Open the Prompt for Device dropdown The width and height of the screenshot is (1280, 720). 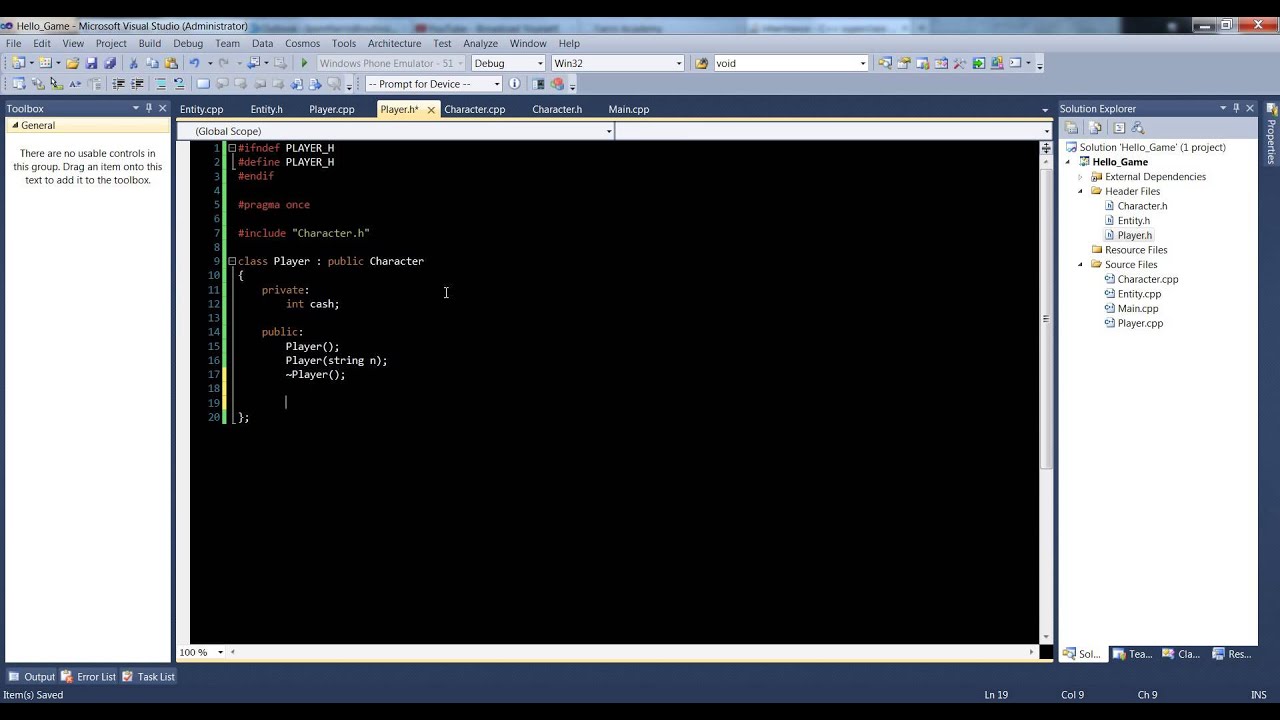click(x=497, y=84)
